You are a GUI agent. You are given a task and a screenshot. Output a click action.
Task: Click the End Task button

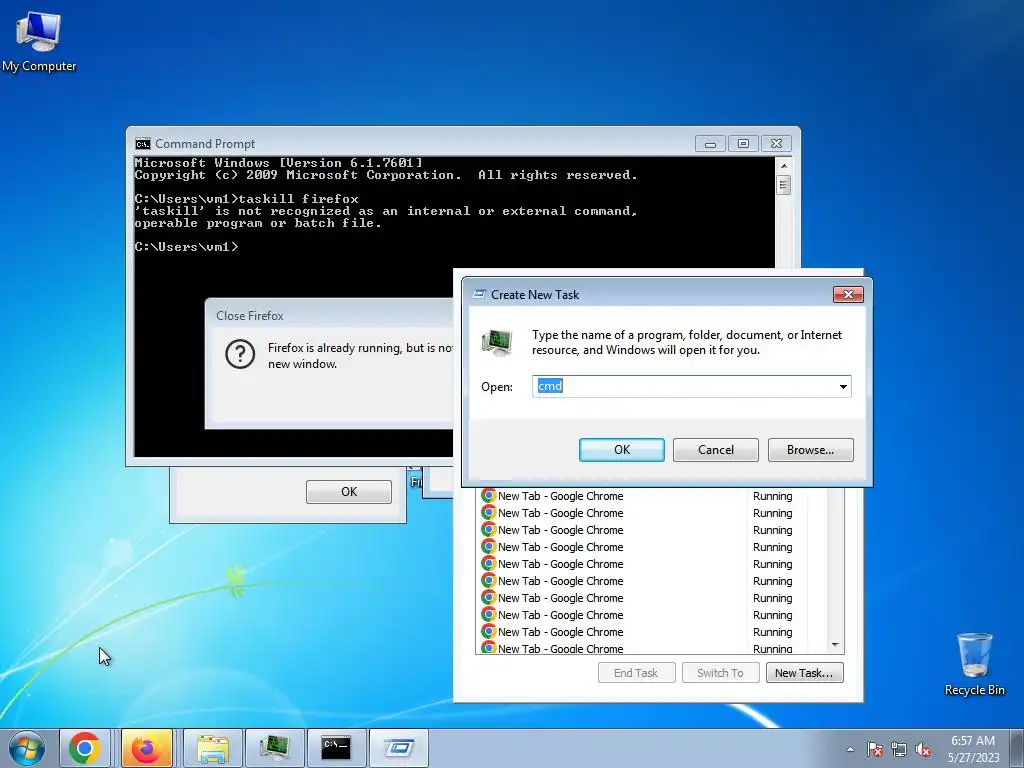[636, 673]
